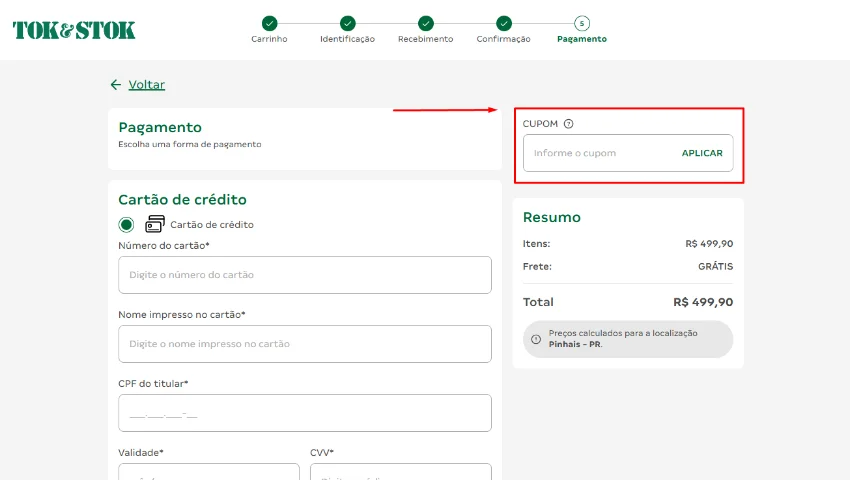Focus the CVV field
Image resolution: width=850 pixels, height=480 pixels.
(401, 471)
